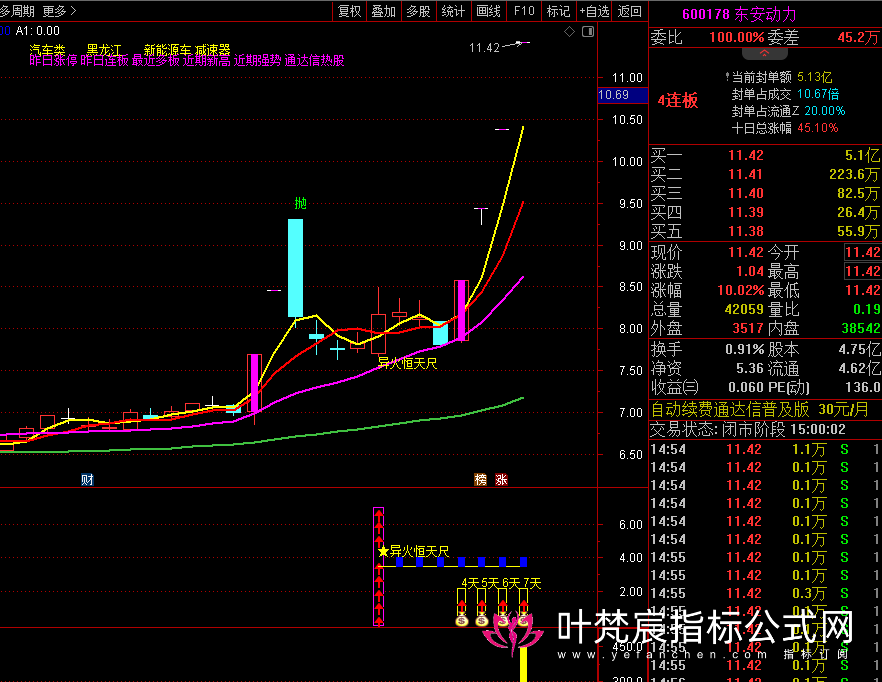Image resolution: width=882 pixels, height=682 pixels.
Task: Open the 多周期 multi-period view
Action: [x=17, y=11]
